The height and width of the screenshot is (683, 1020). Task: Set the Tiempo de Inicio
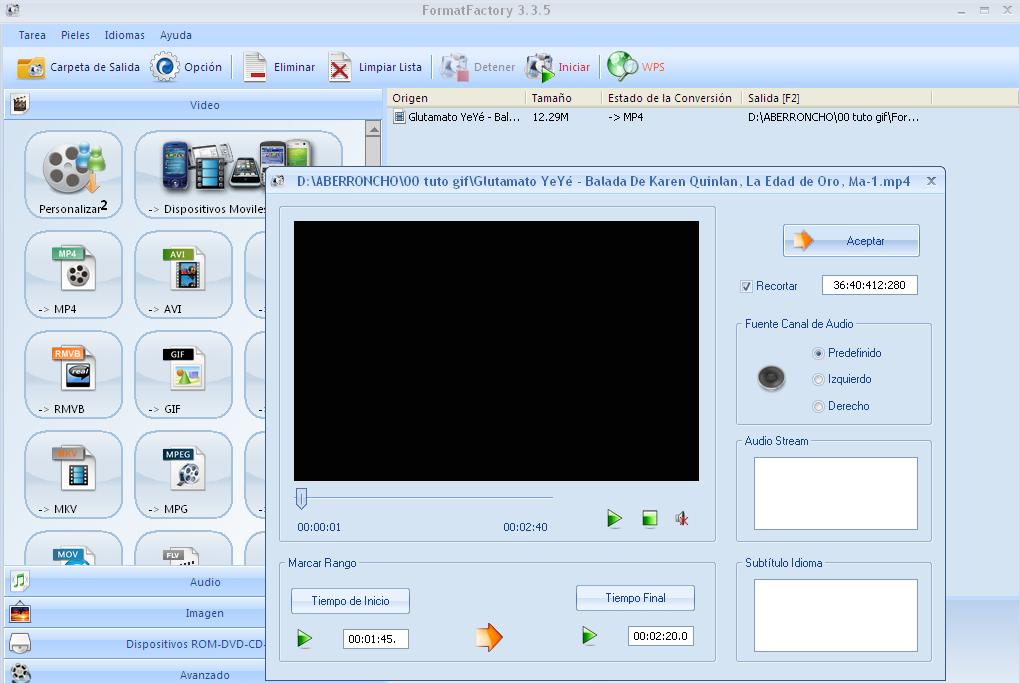pos(350,601)
